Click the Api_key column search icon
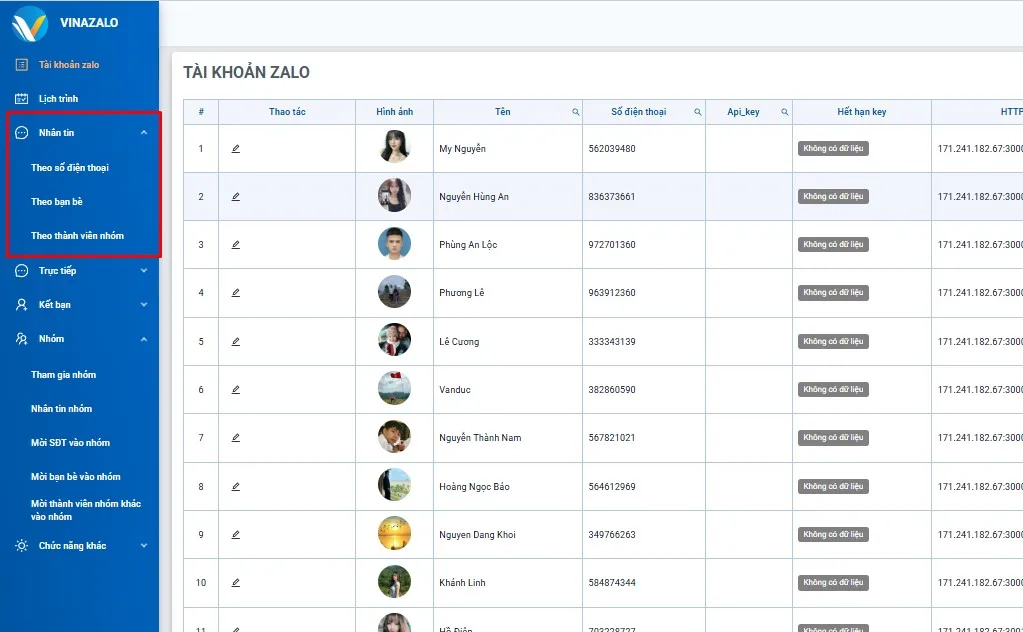 tap(784, 112)
